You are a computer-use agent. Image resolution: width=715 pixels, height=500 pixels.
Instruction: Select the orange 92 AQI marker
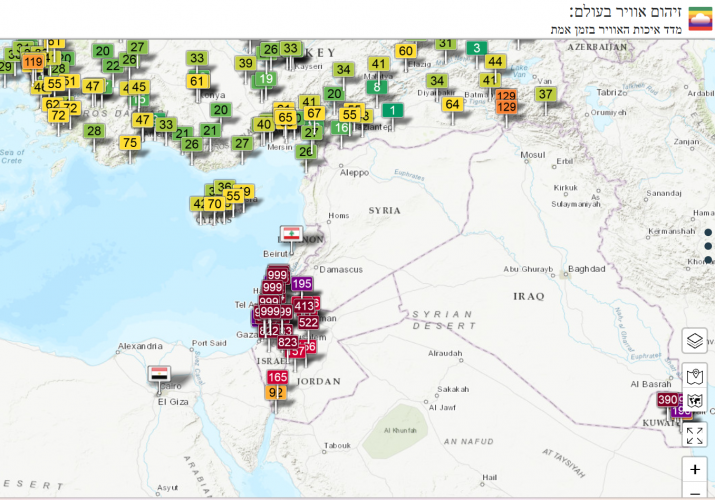click(276, 393)
